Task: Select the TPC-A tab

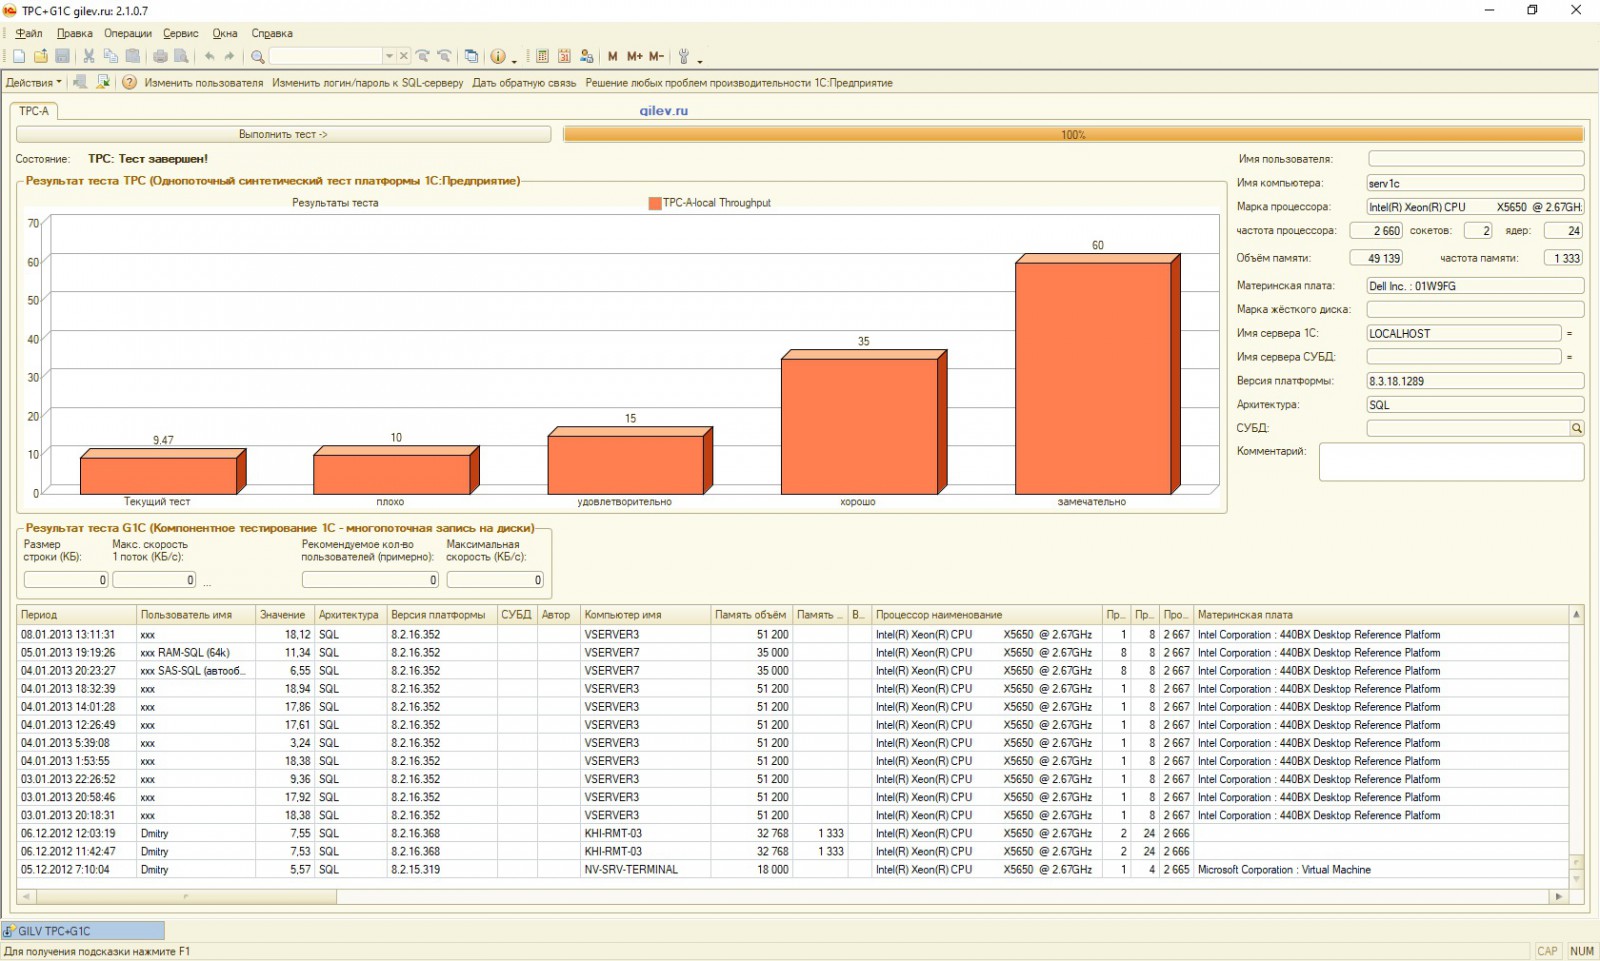Action: coord(34,111)
